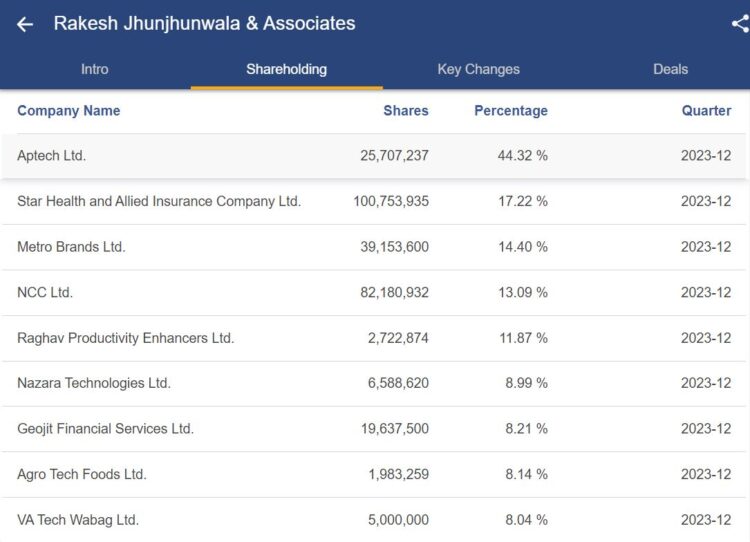Switch to the Key Changes tab

point(478,69)
